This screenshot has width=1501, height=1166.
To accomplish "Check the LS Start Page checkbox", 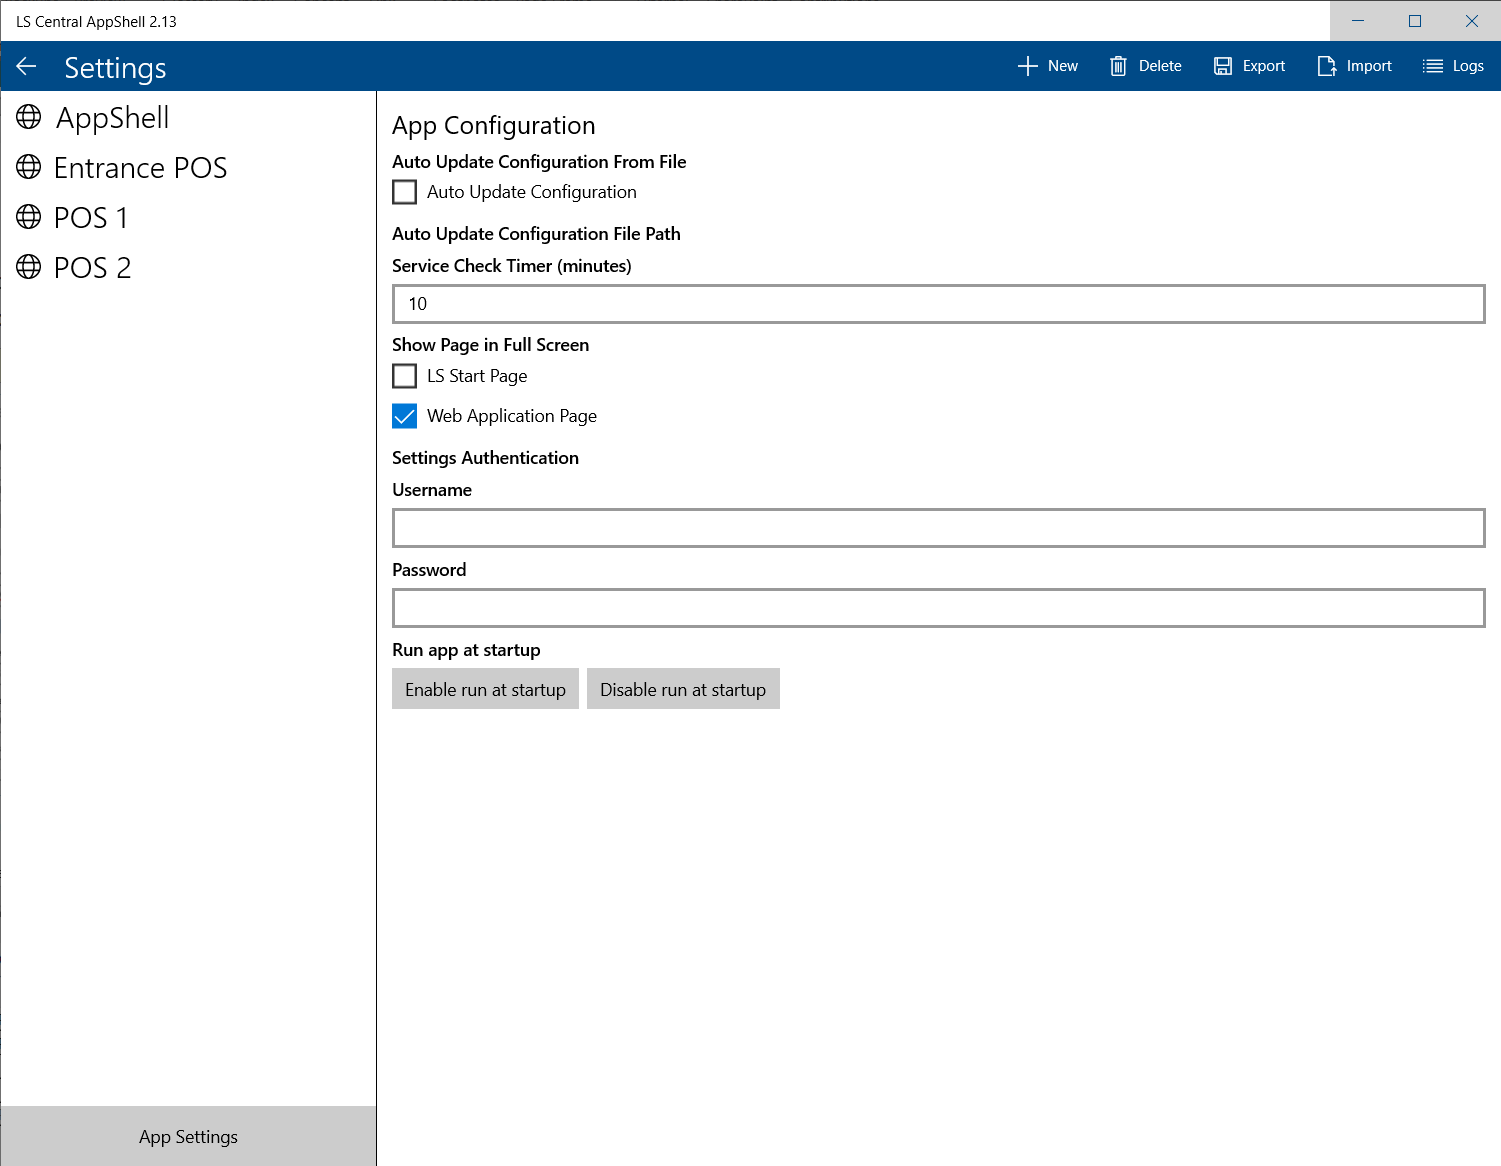I will [405, 376].
